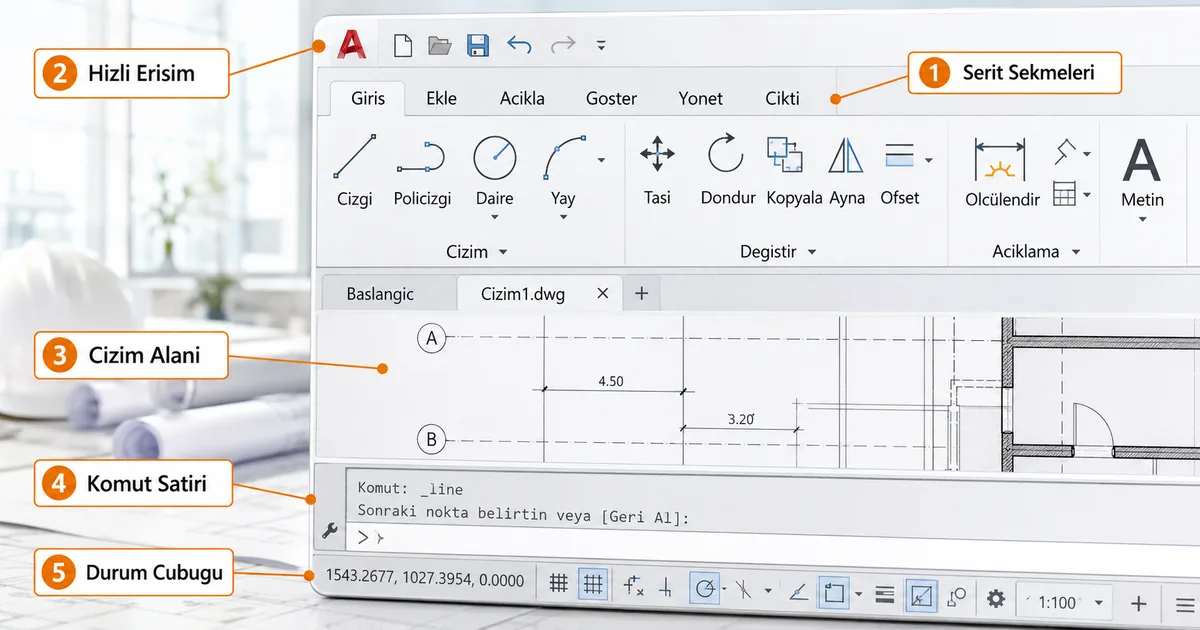
Task: Select the Daire circle tool
Action: 495,170
